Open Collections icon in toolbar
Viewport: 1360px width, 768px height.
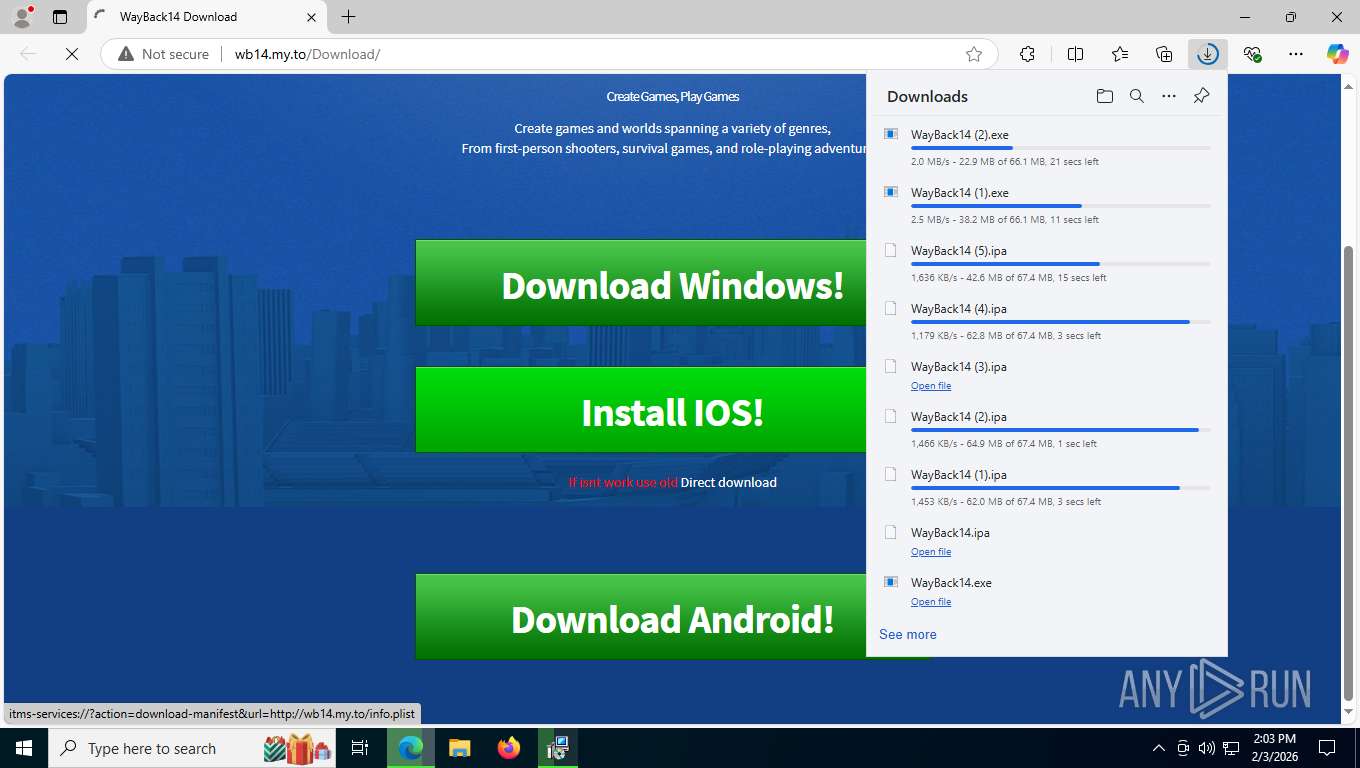coord(1164,54)
